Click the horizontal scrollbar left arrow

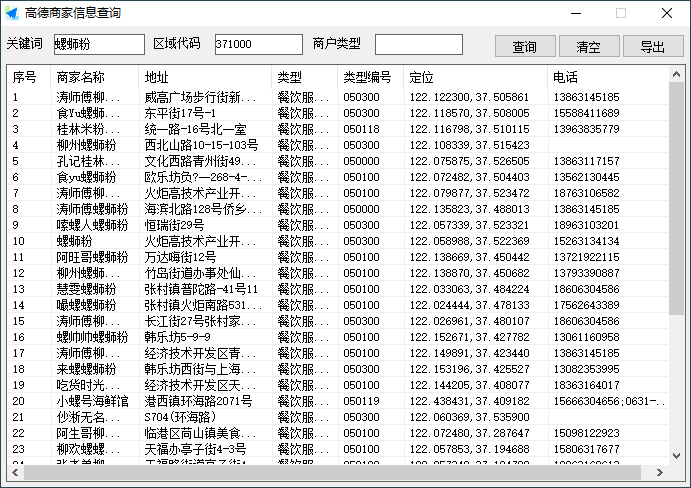coord(14,472)
